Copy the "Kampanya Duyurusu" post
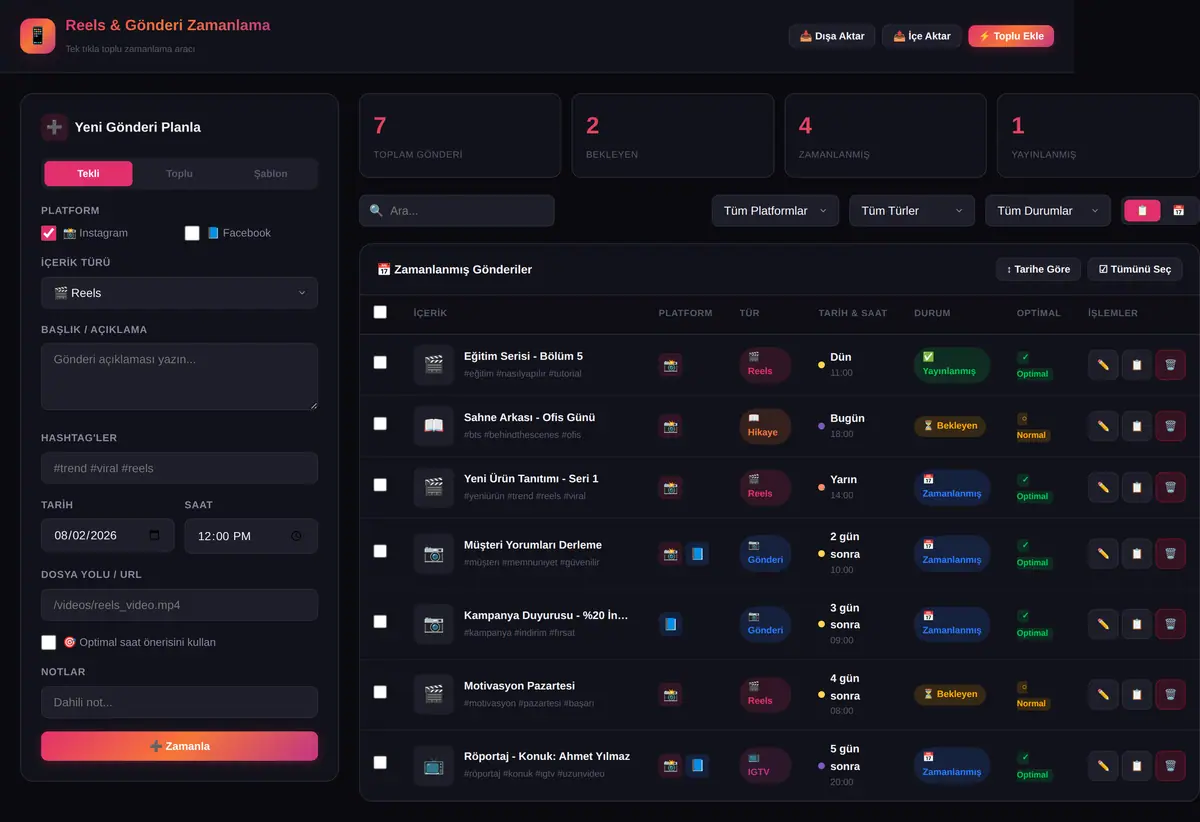This screenshot has width=1200, height=822. [1137, 624]
